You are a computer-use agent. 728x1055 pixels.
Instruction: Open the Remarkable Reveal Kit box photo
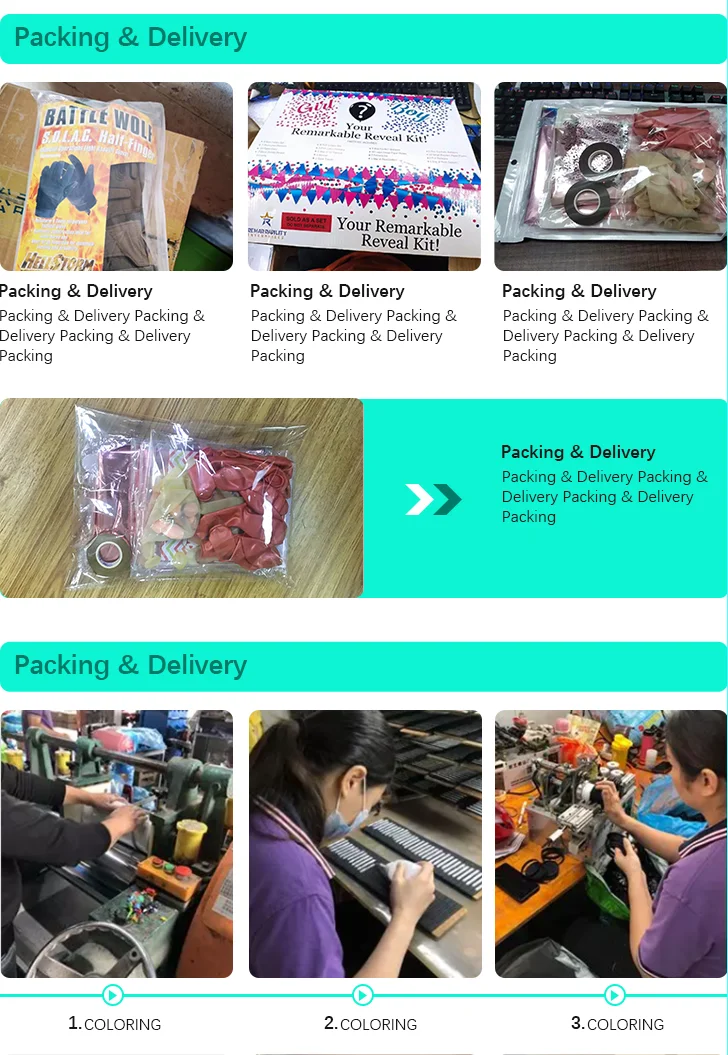(364, 176)
